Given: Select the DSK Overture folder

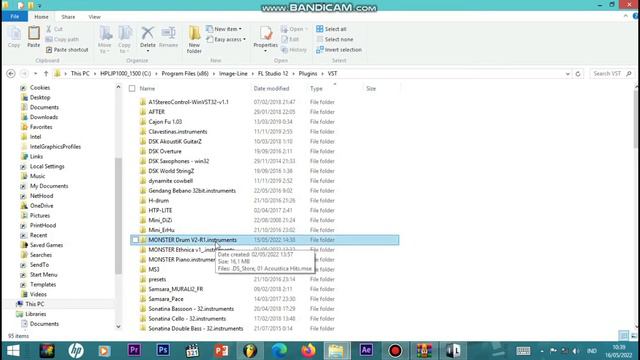Looking at the screenshot, I should tap(165, 151).
